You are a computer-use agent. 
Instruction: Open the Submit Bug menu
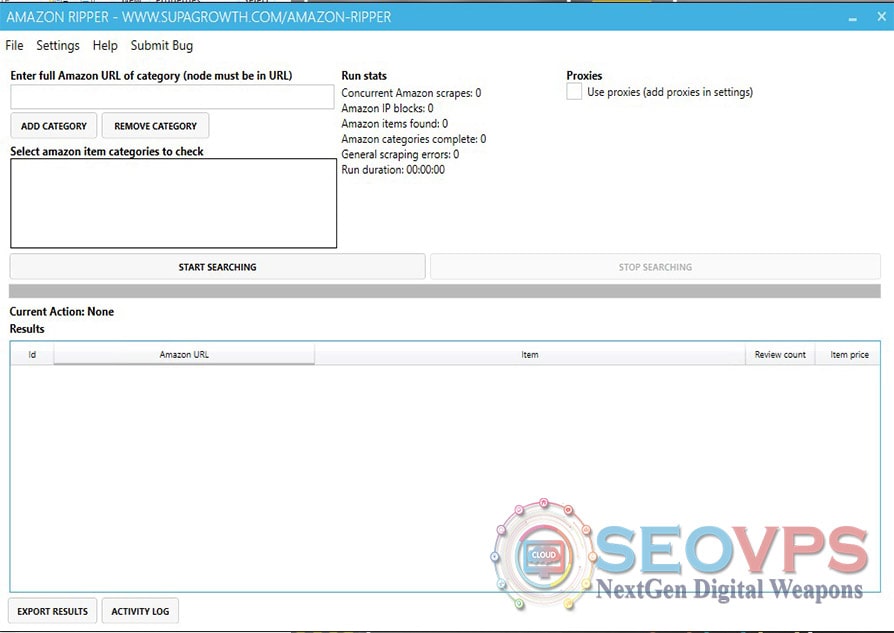coord(161,46)
